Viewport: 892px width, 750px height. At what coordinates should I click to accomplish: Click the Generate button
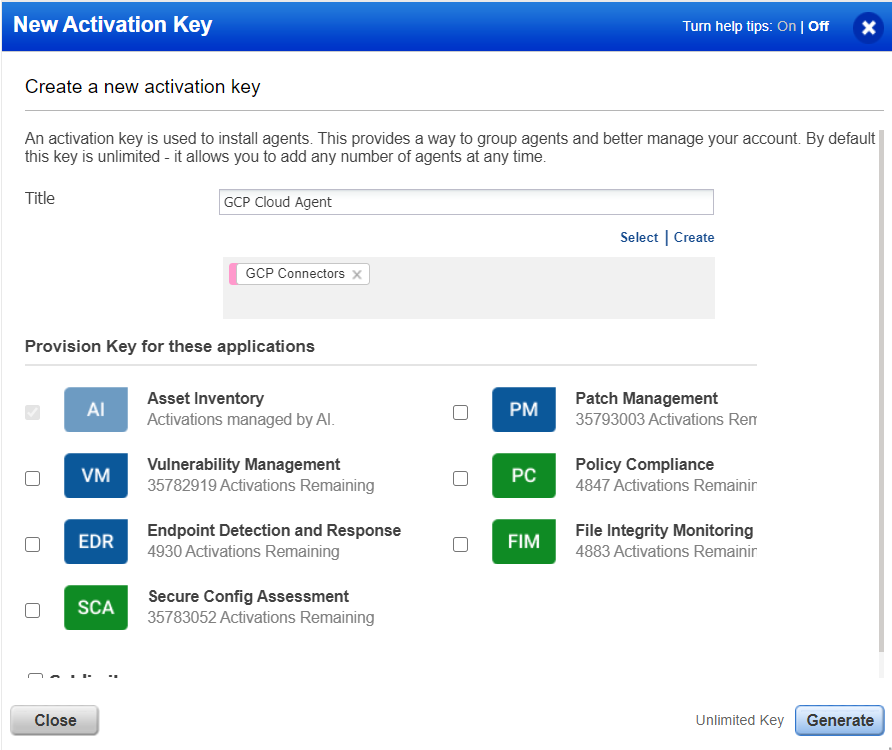839,720
